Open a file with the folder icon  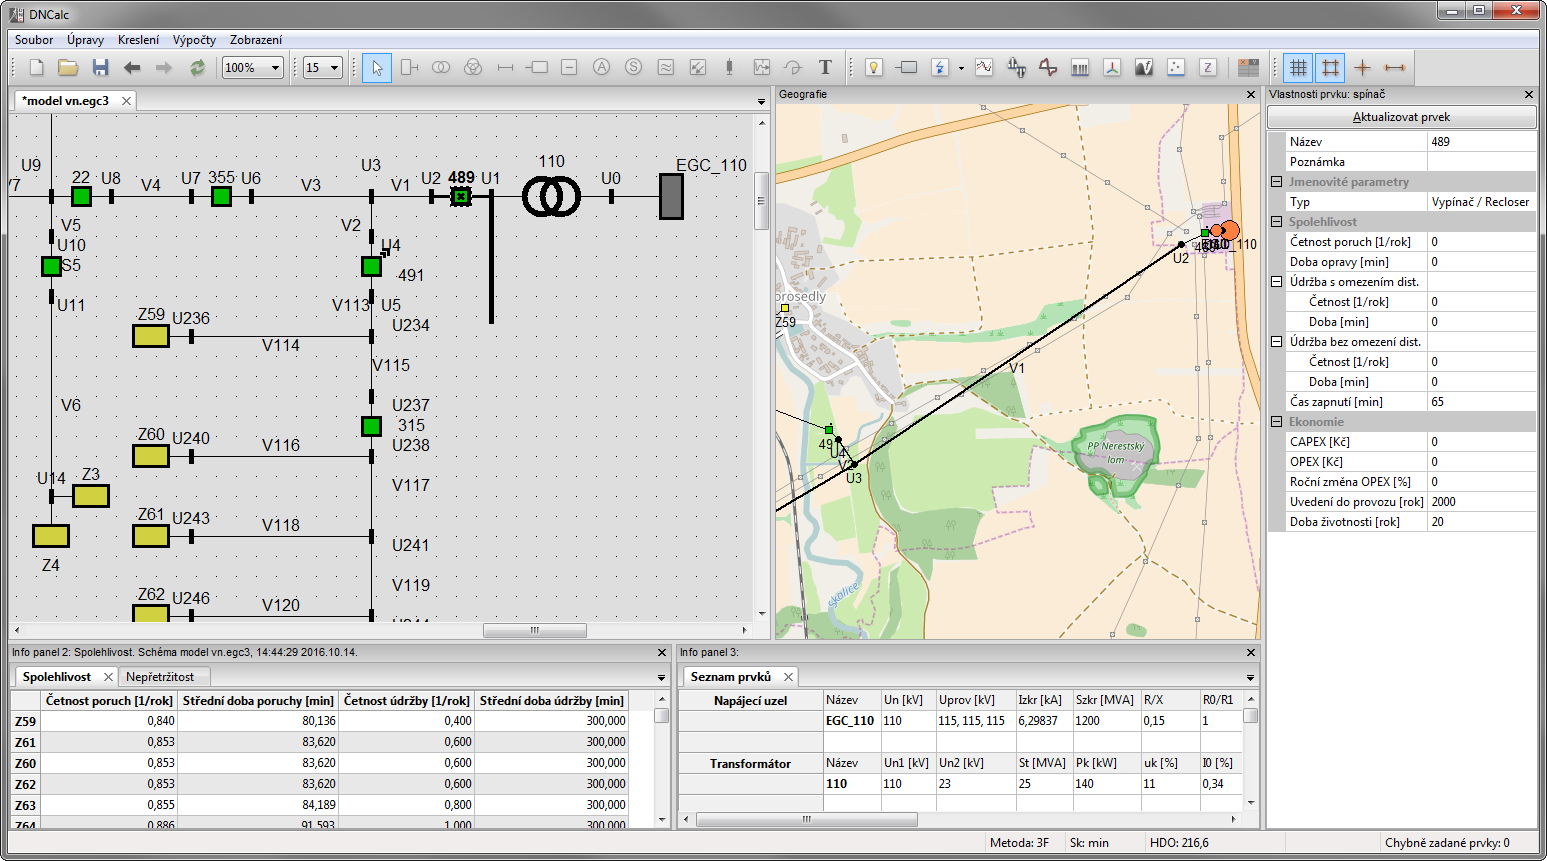[x=68, y=68]
